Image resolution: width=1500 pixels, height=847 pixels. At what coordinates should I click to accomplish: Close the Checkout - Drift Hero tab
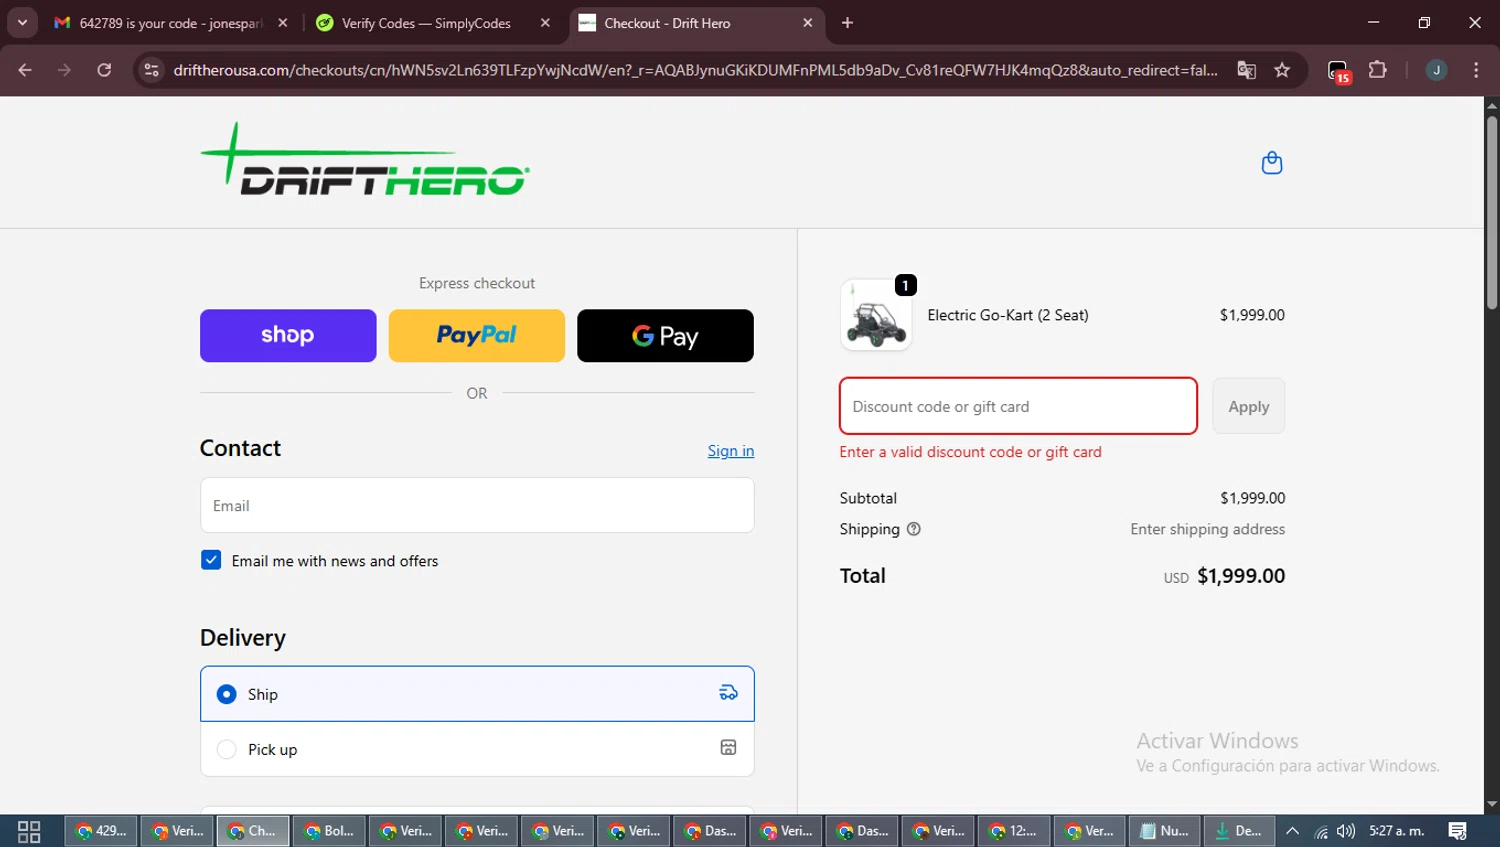[x=808, y=23]
